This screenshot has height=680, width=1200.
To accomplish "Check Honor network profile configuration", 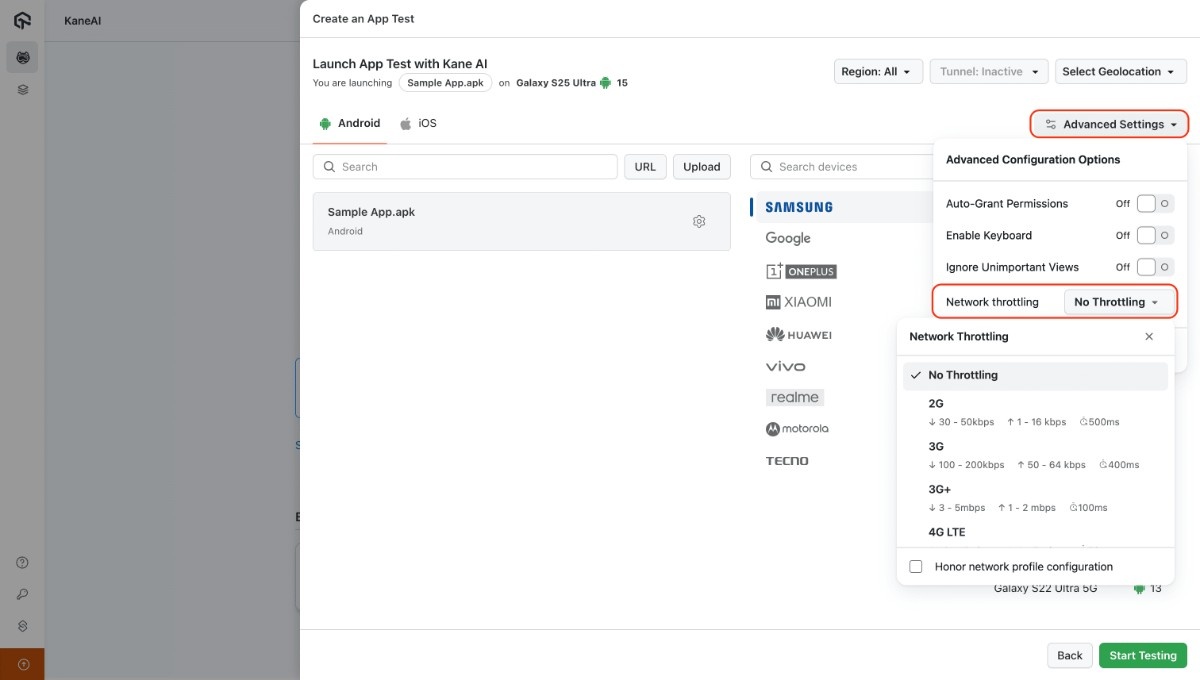I will click(916, 567).
